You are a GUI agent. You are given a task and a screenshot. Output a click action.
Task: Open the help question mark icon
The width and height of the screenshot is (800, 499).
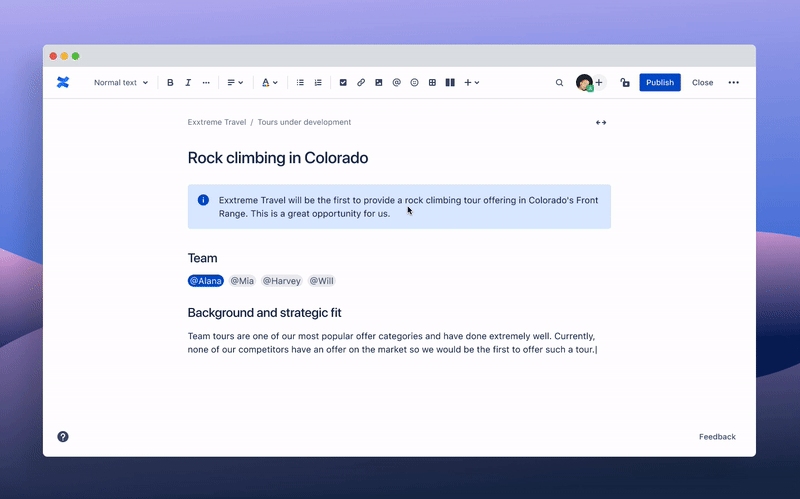coord(63,437)
